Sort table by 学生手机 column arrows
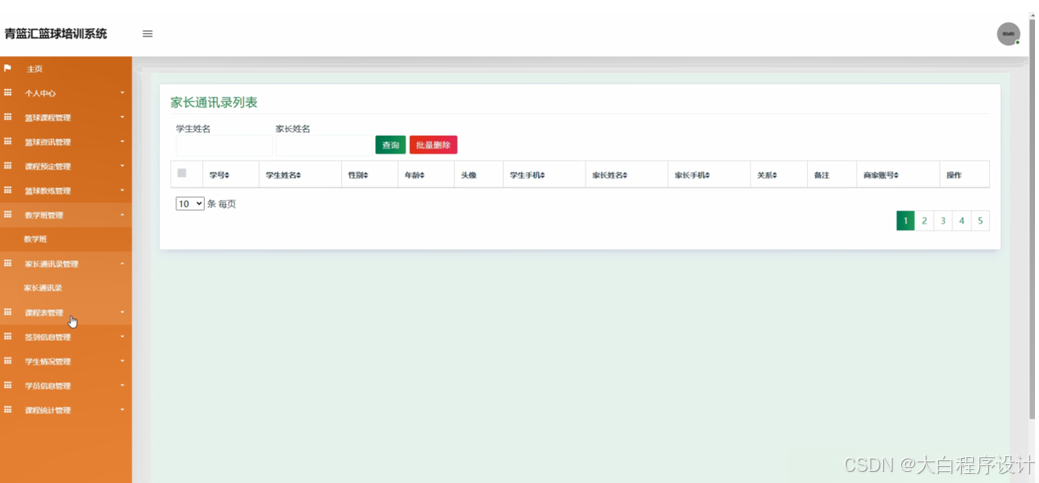1039x483 pixels. [543, 176]
